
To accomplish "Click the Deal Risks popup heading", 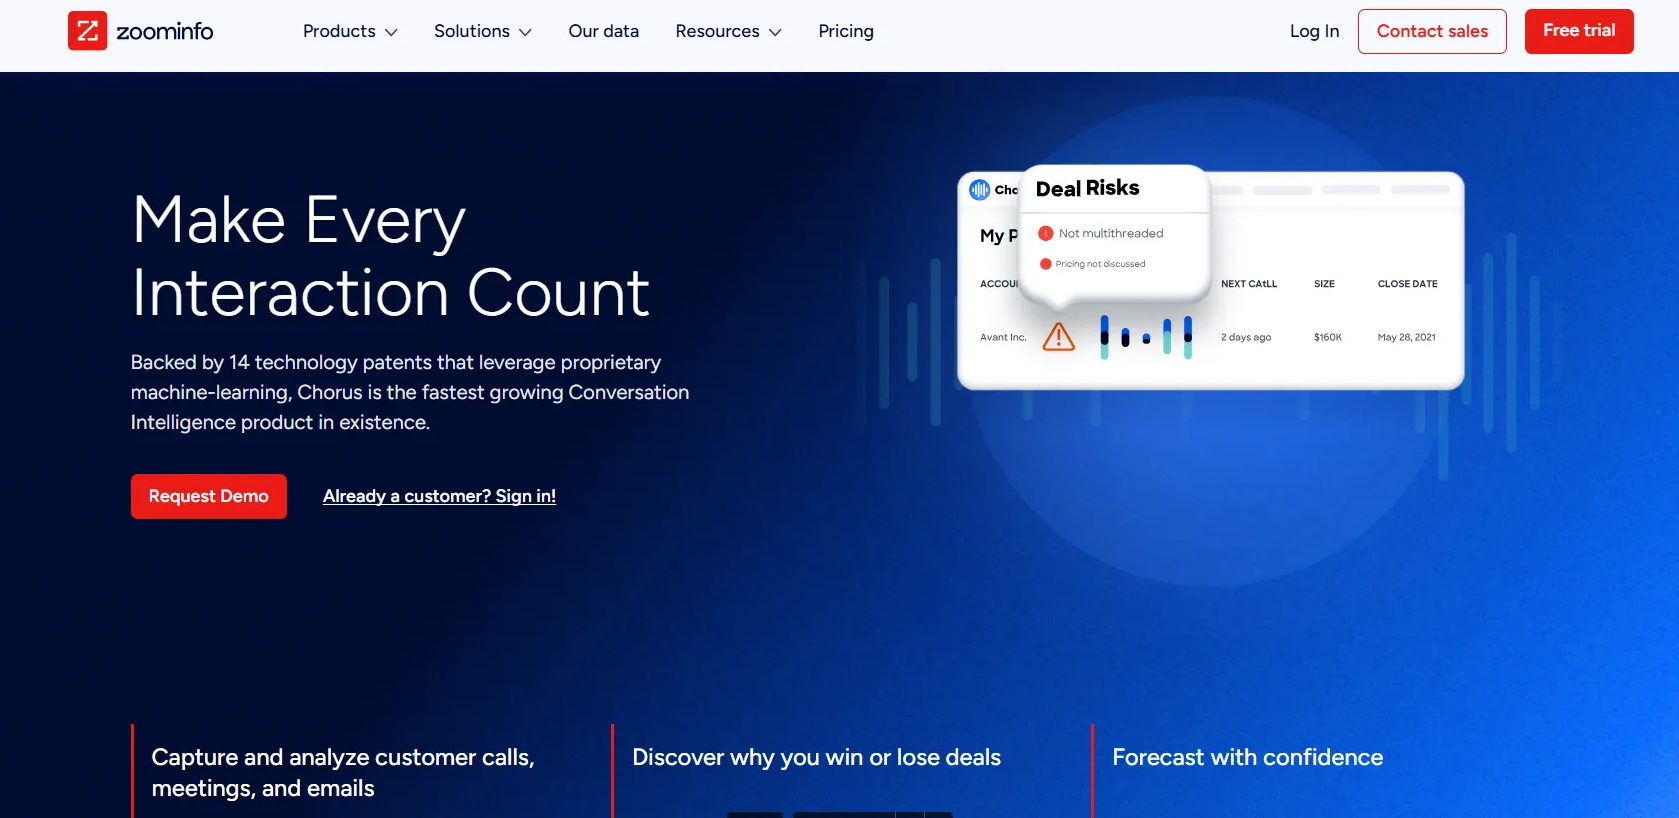I will click(x=1087, y=188).
